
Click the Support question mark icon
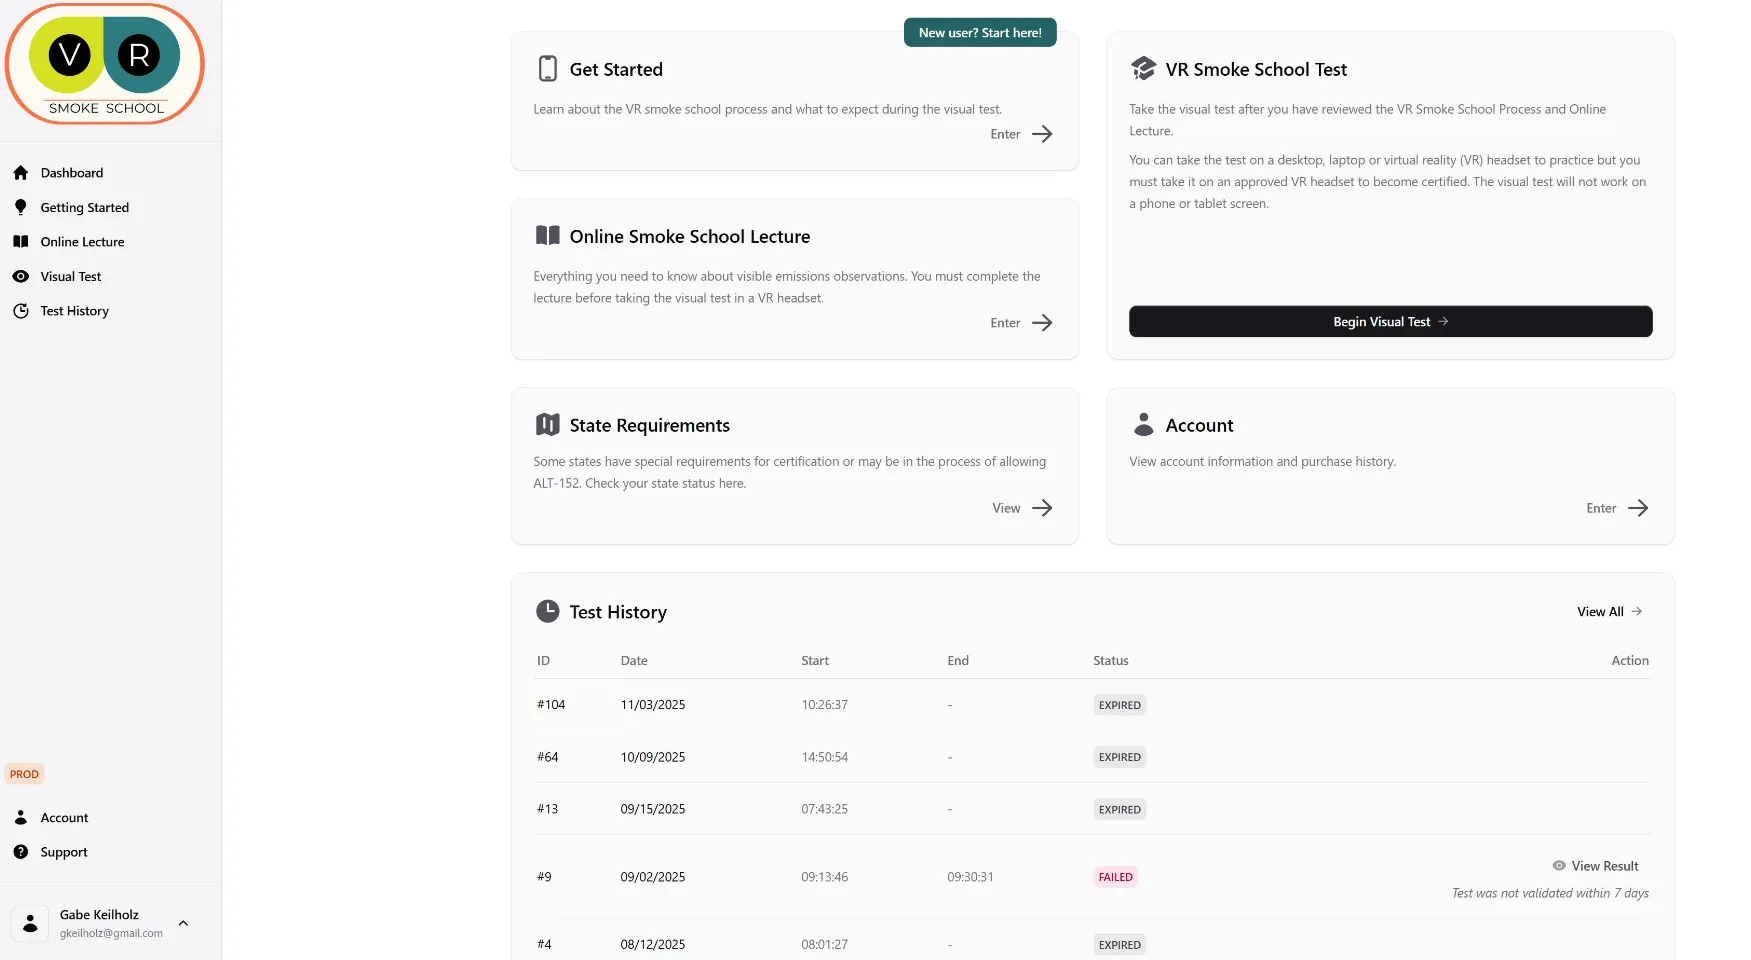21,851
